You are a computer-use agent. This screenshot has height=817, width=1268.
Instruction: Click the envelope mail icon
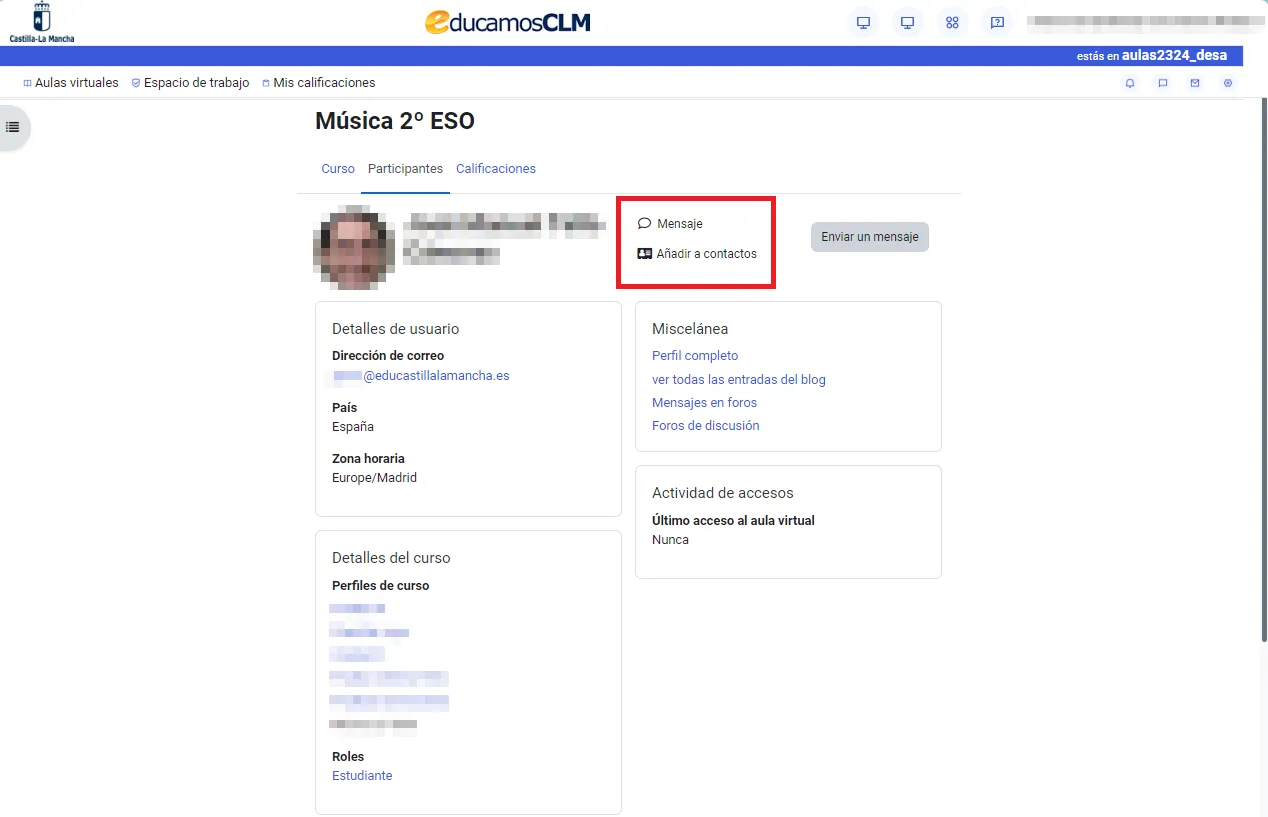(x=1195, y=83)
